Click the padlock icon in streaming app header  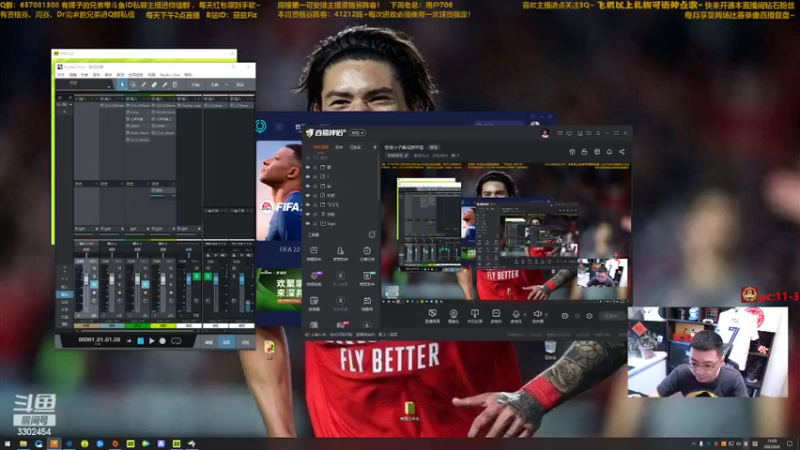(584, 152)
